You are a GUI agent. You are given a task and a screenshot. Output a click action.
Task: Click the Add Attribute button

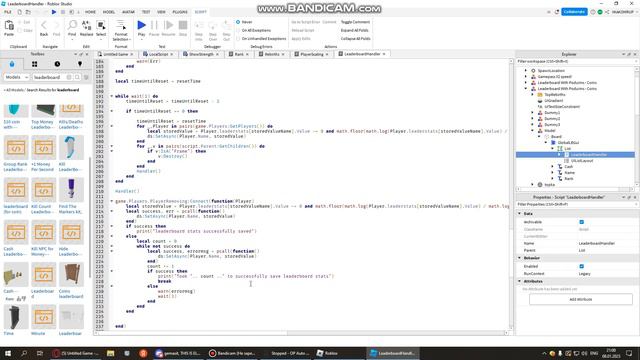pos(580,299)
